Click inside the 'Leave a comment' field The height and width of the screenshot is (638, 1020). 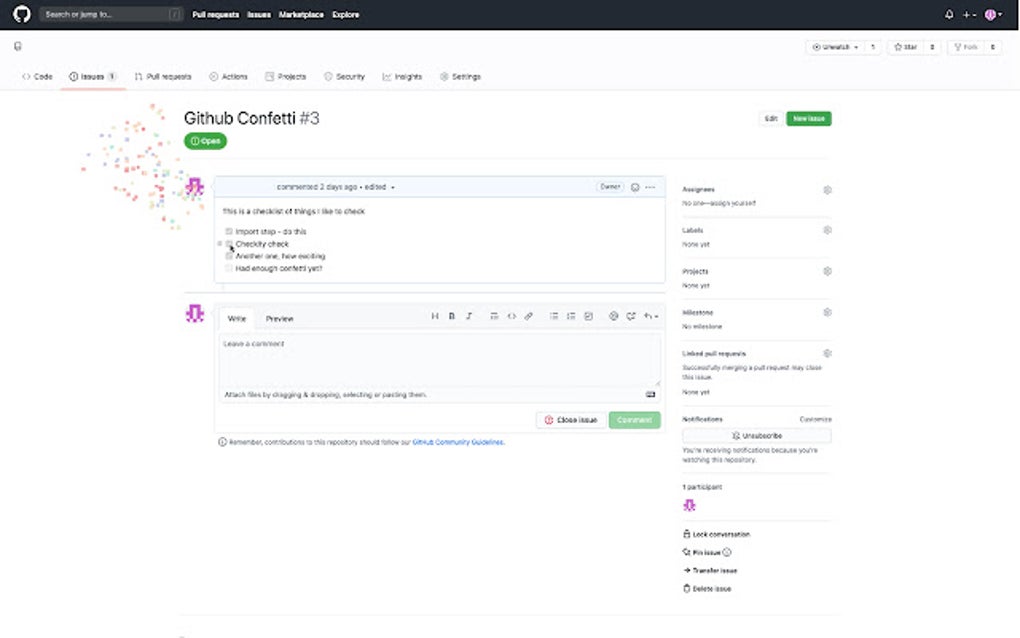coord(440,360)
